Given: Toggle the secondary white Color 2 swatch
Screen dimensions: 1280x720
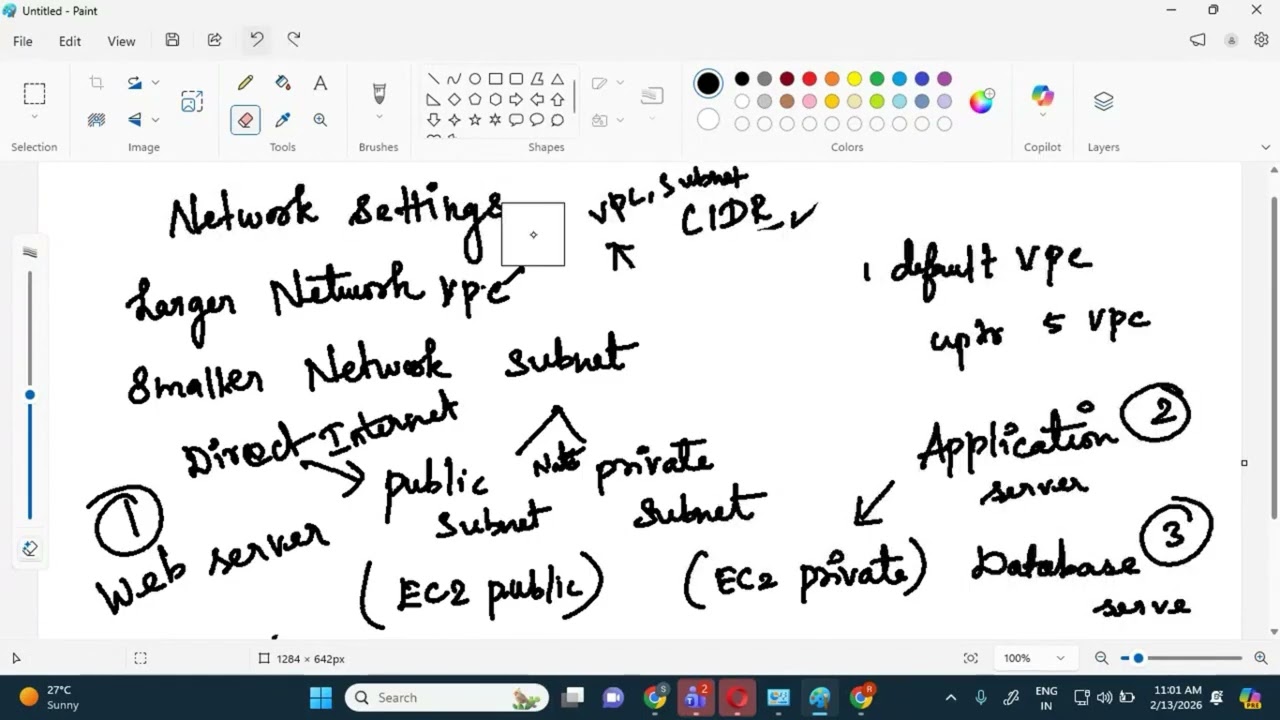Looking at the screenshot, I should (708, 120).
